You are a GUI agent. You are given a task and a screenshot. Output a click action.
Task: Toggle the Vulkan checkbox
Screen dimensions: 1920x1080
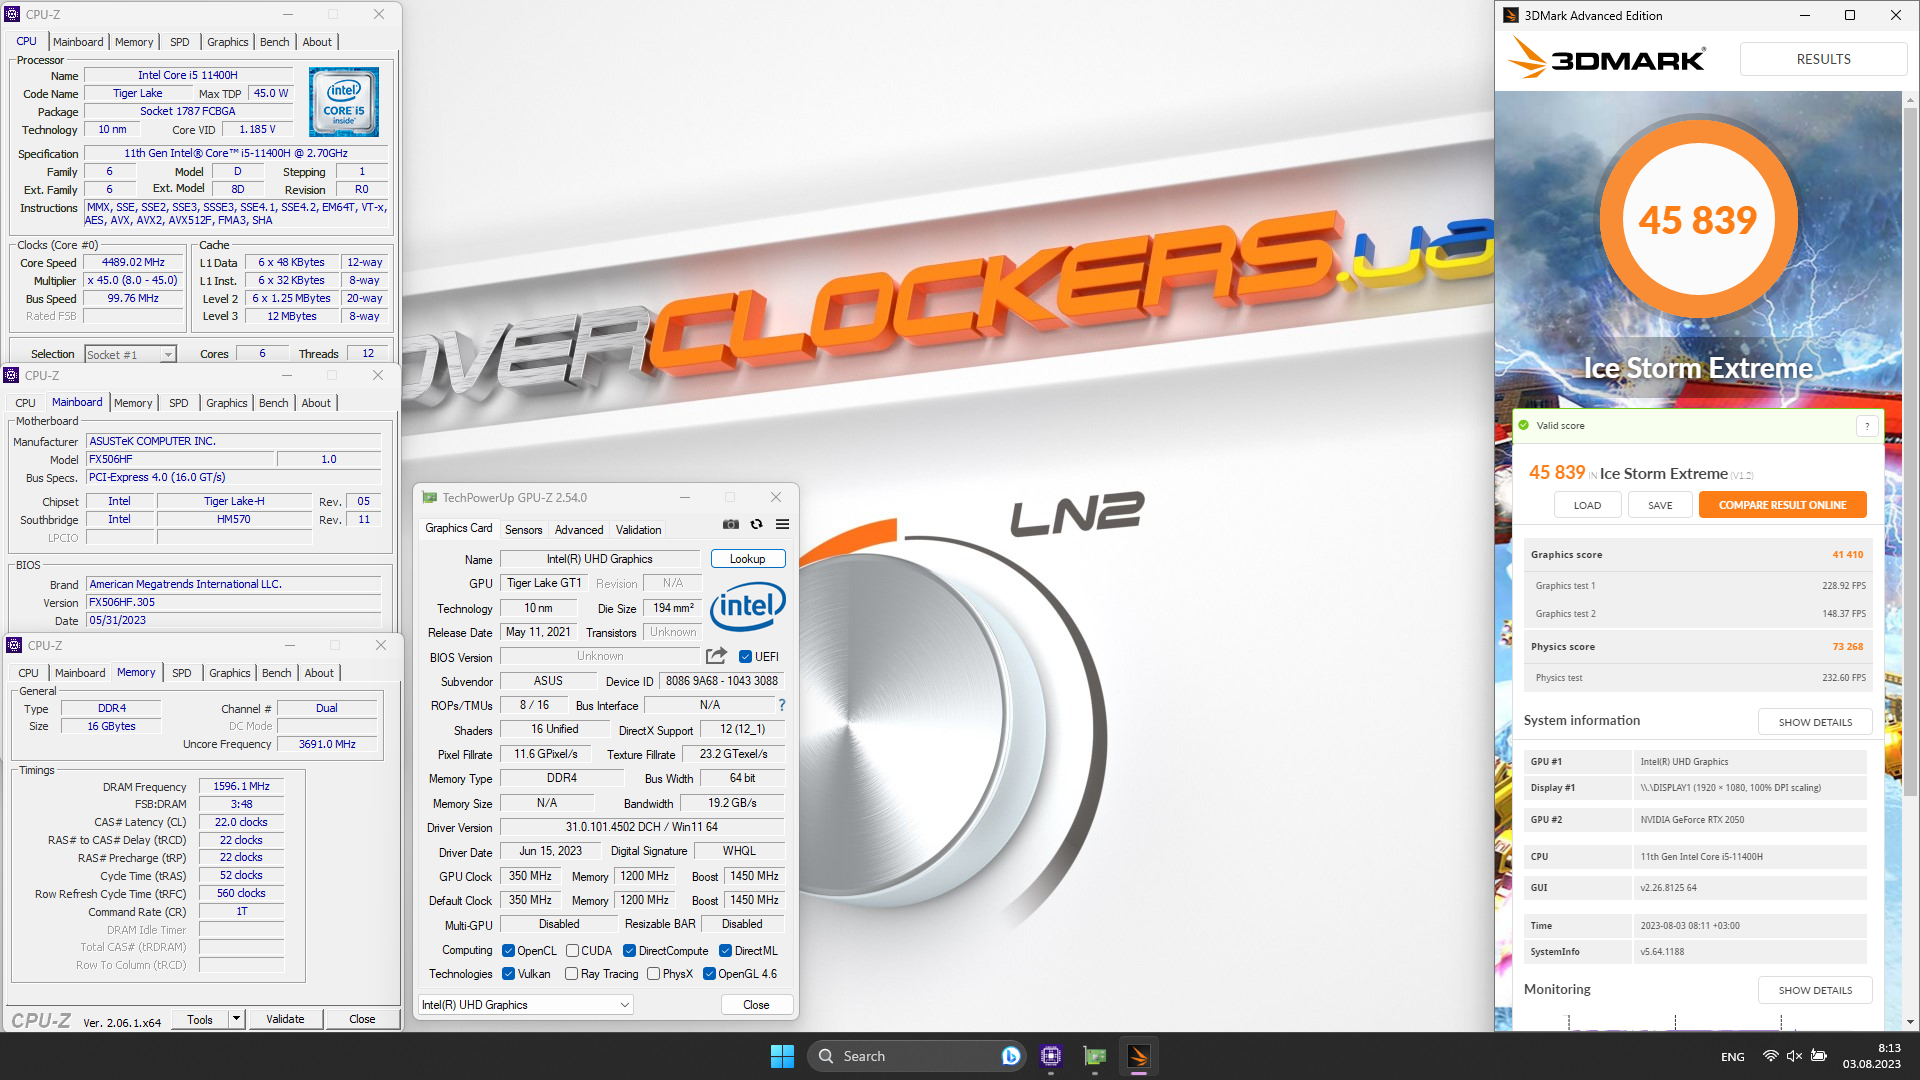(508, 974)
